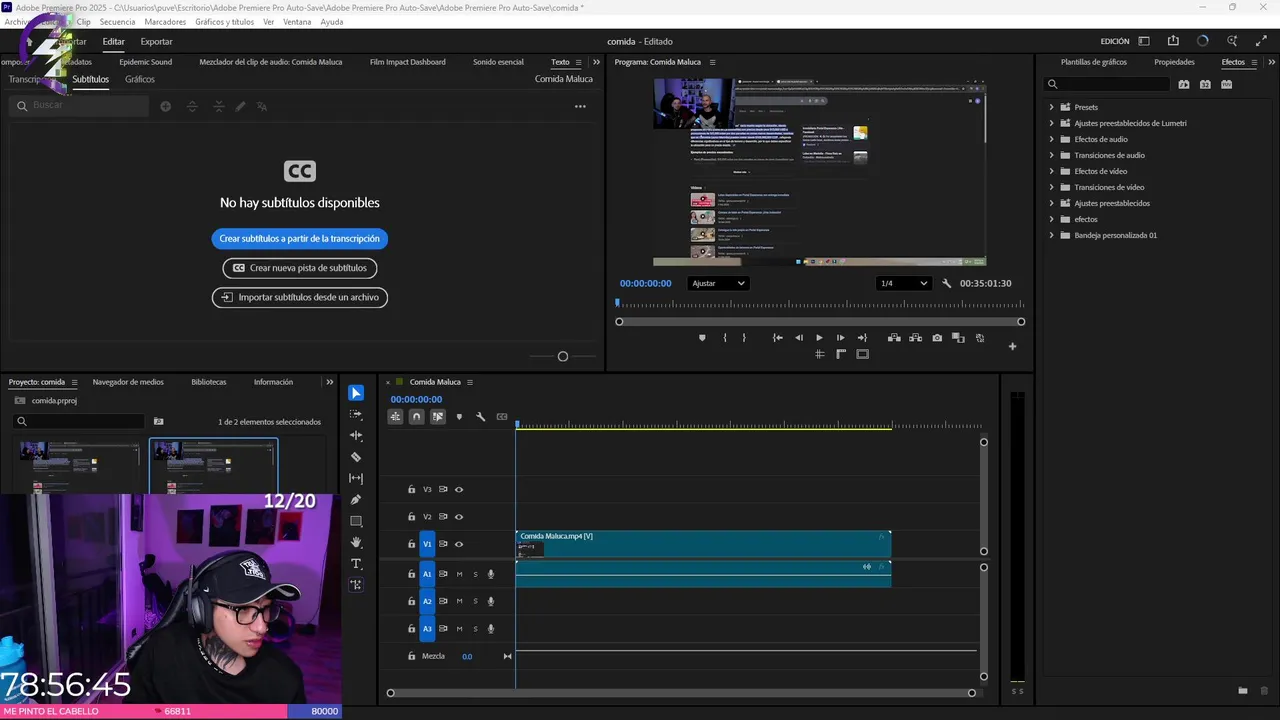
Task: Open the button editor plus icon
Action: pyautogui.click(x=1012, y=347)
